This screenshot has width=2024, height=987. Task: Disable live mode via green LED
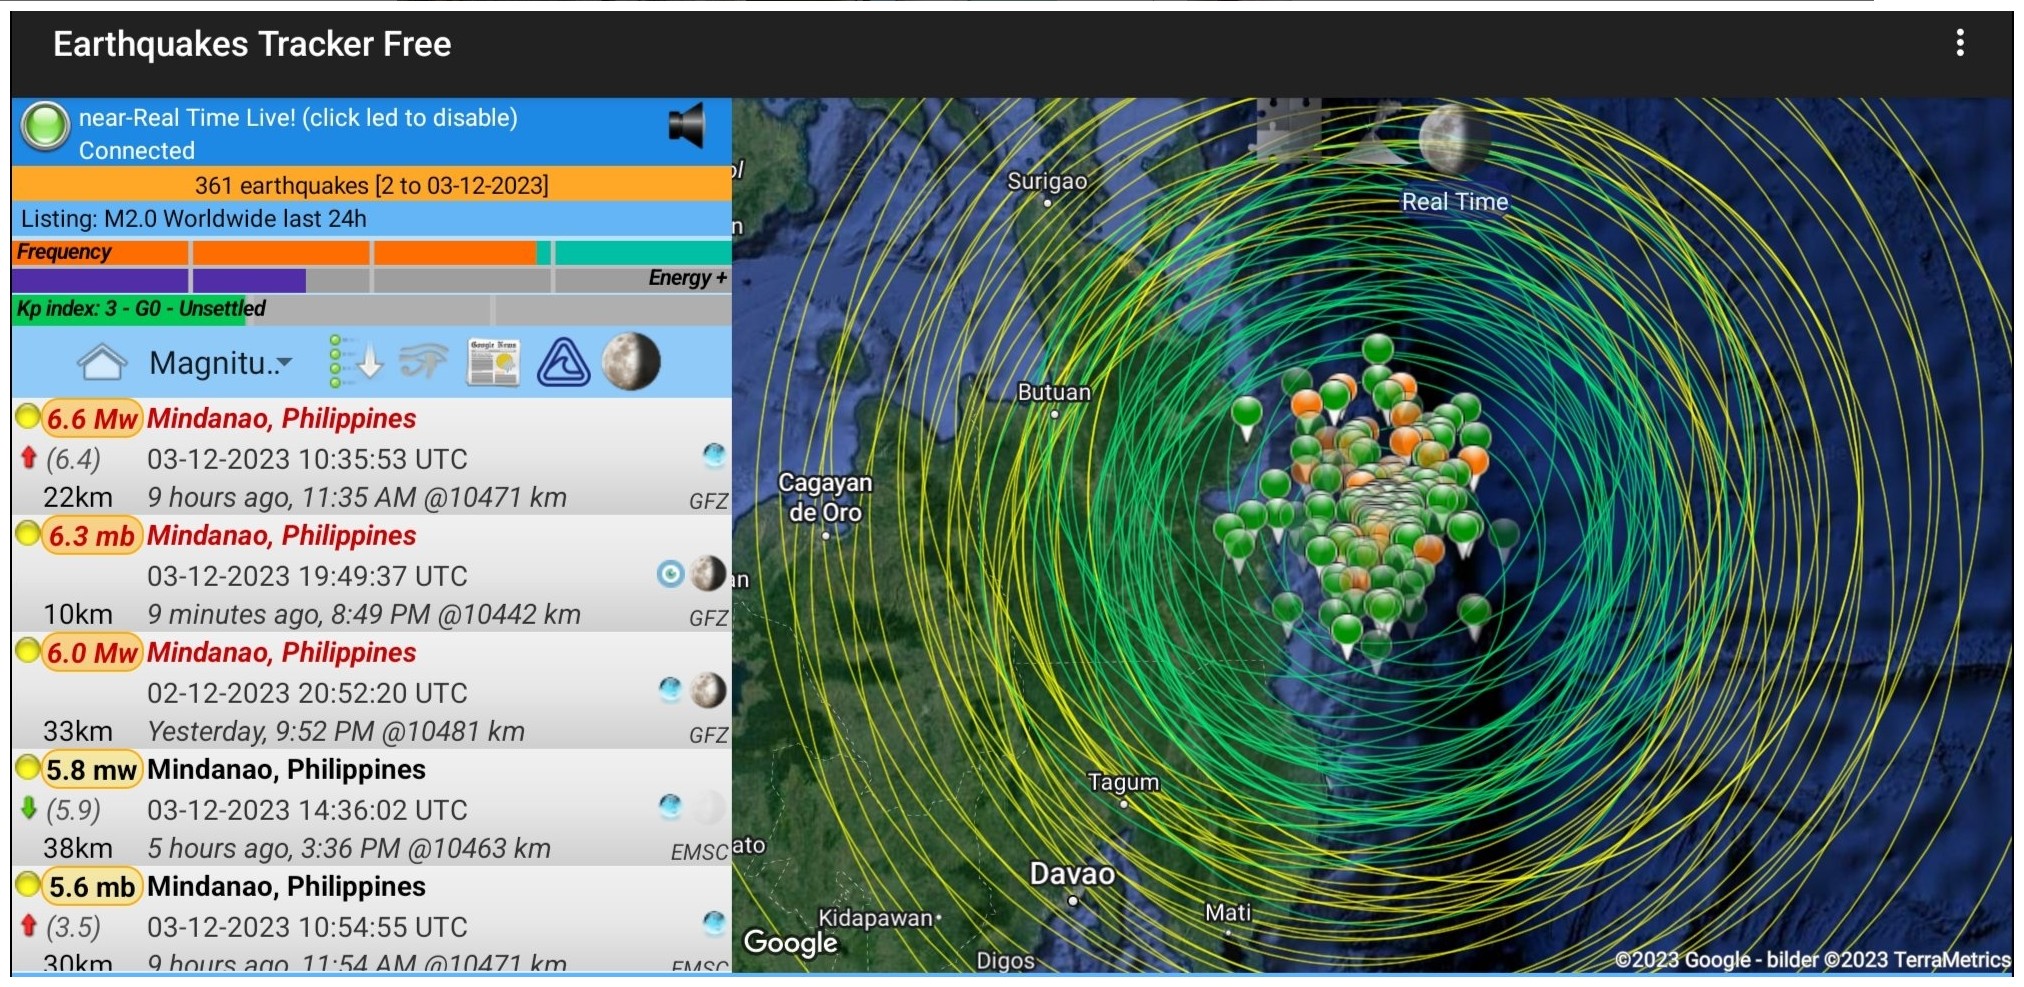point(45,127)
